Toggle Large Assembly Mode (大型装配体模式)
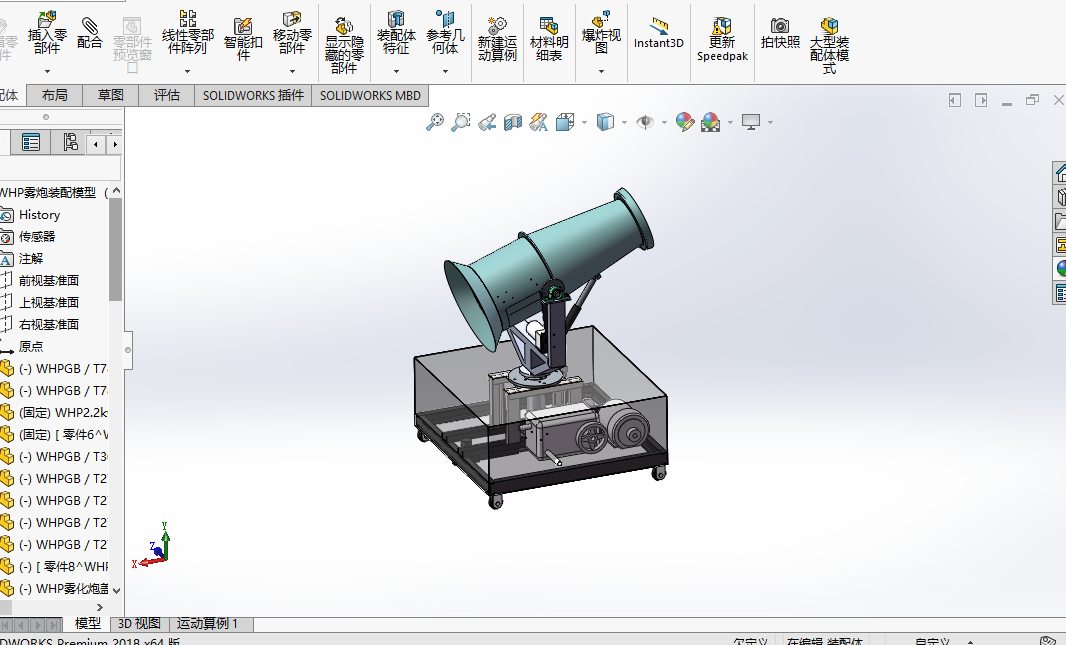 pyautogui.click(x=829, y=45)
